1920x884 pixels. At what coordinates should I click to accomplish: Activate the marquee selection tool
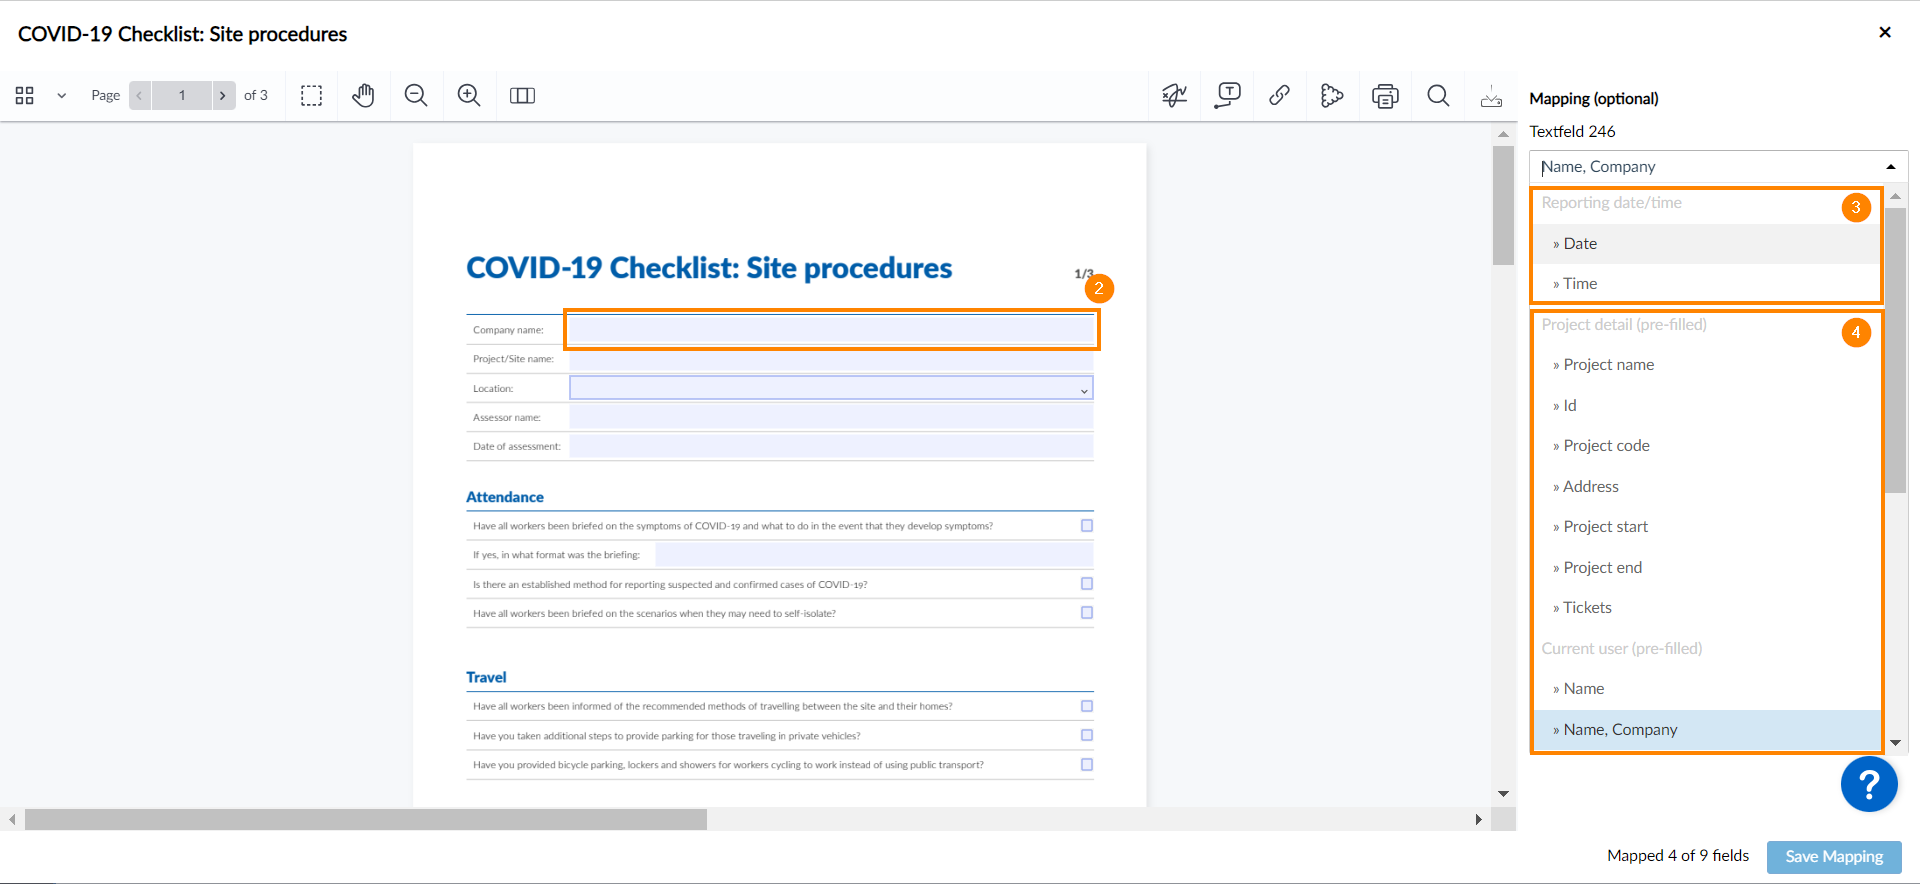coord(312,96)
